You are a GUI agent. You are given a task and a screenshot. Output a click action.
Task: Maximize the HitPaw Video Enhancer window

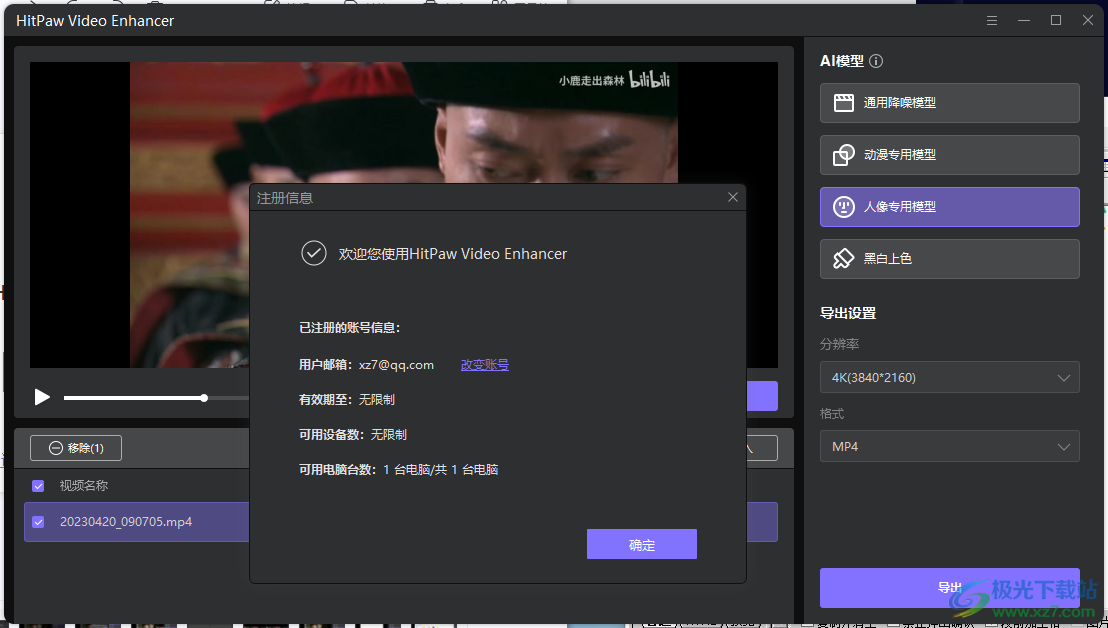(1056, 20)
